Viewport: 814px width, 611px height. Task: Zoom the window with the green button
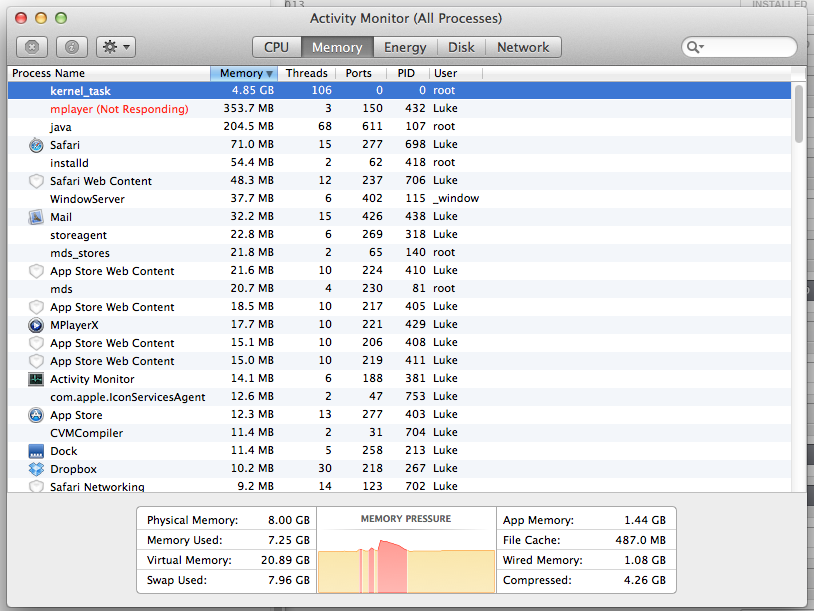click(61, 18)
